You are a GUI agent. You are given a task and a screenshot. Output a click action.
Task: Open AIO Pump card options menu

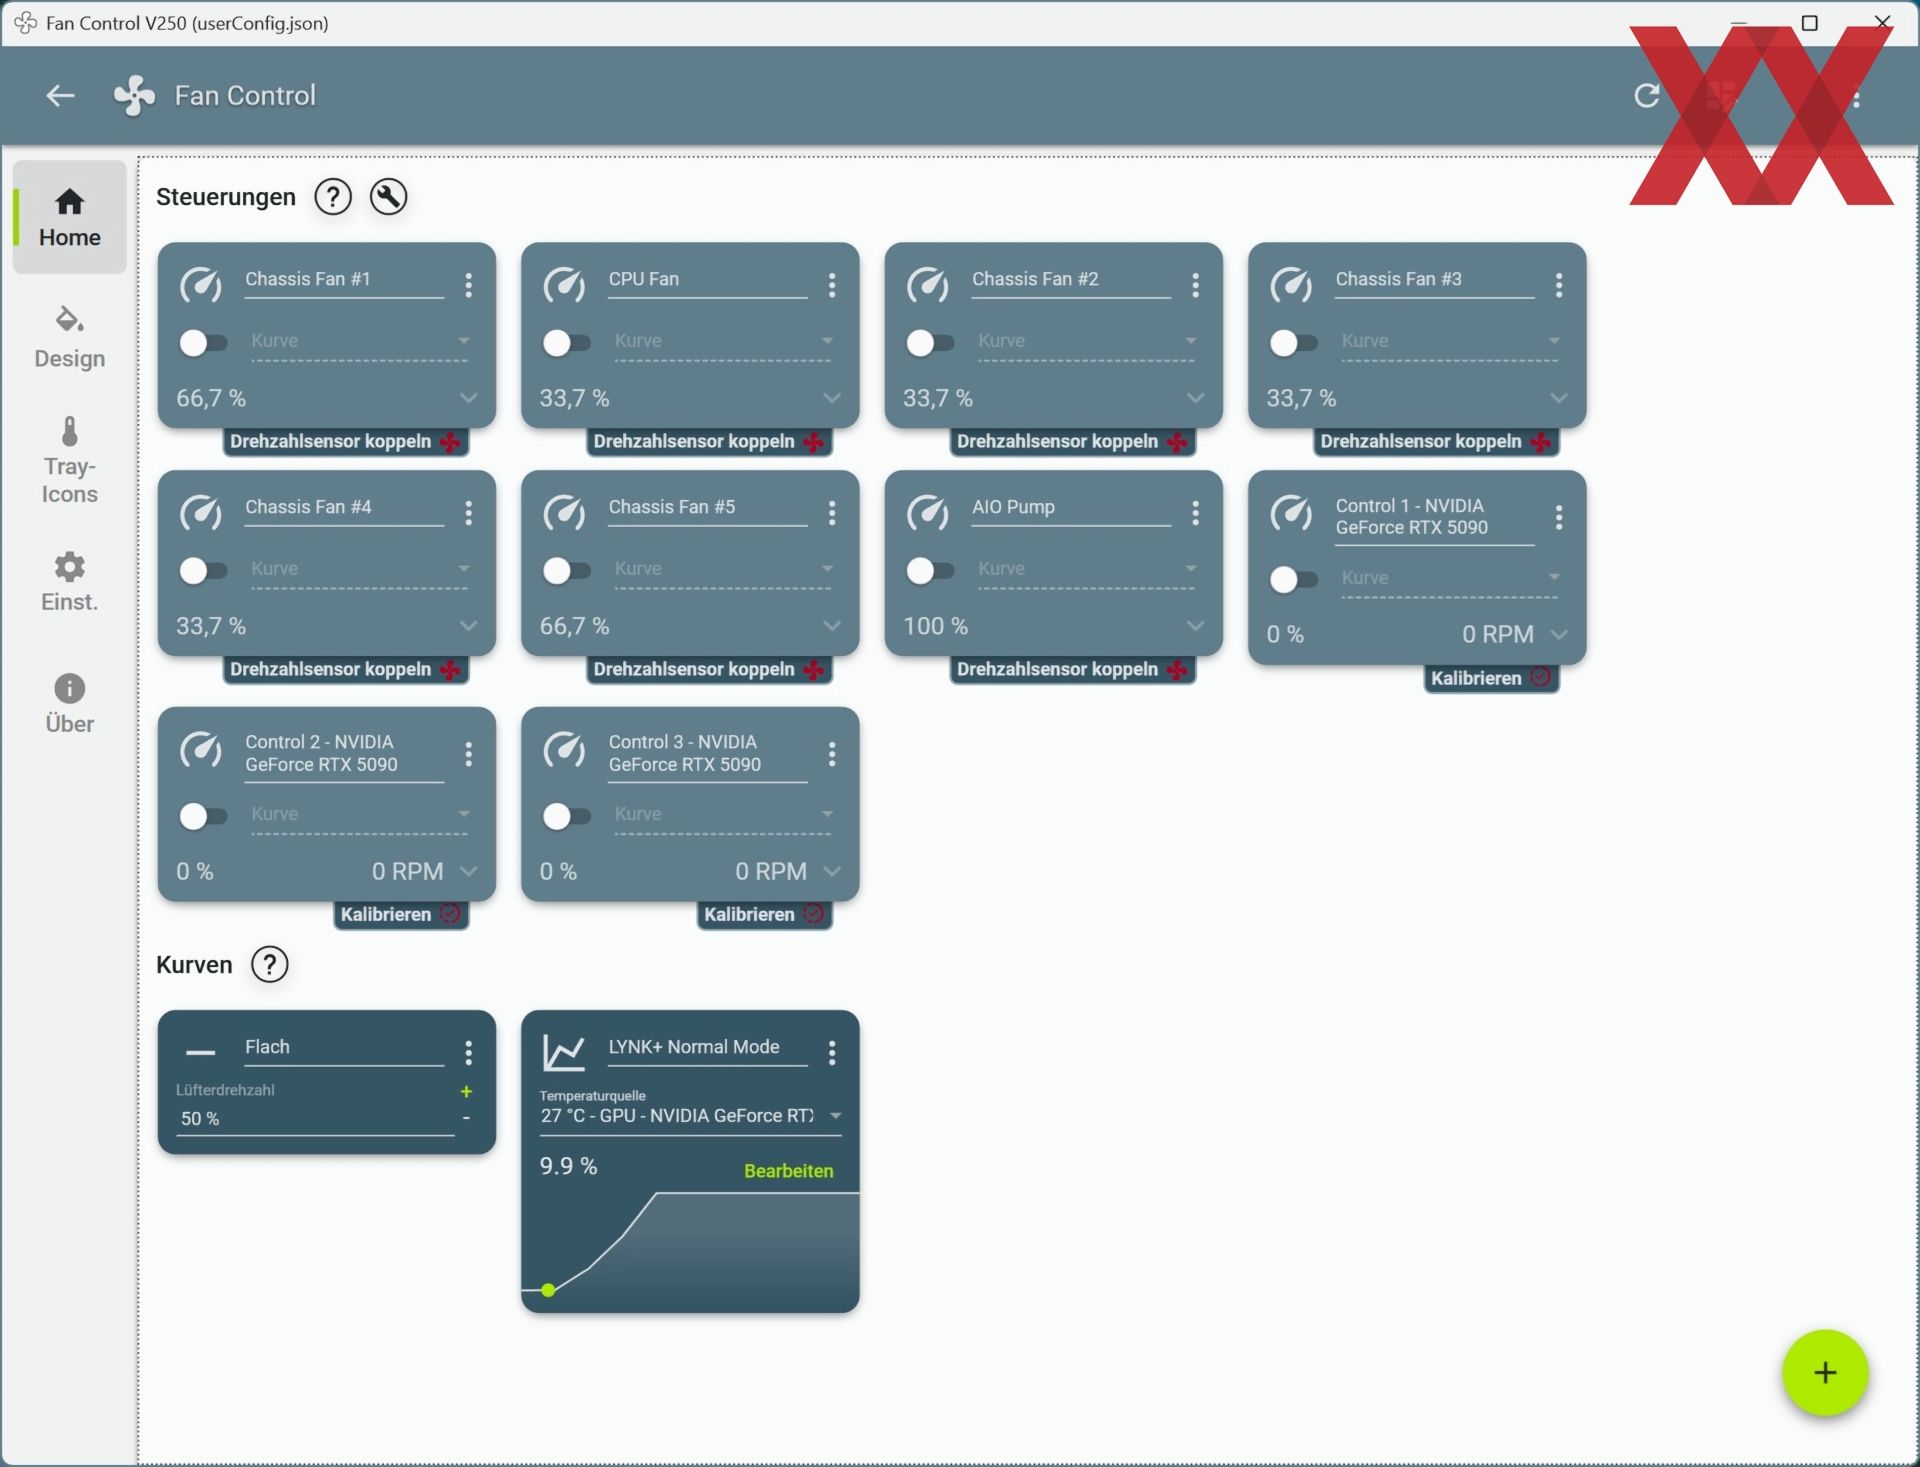tap(1195, 514)
